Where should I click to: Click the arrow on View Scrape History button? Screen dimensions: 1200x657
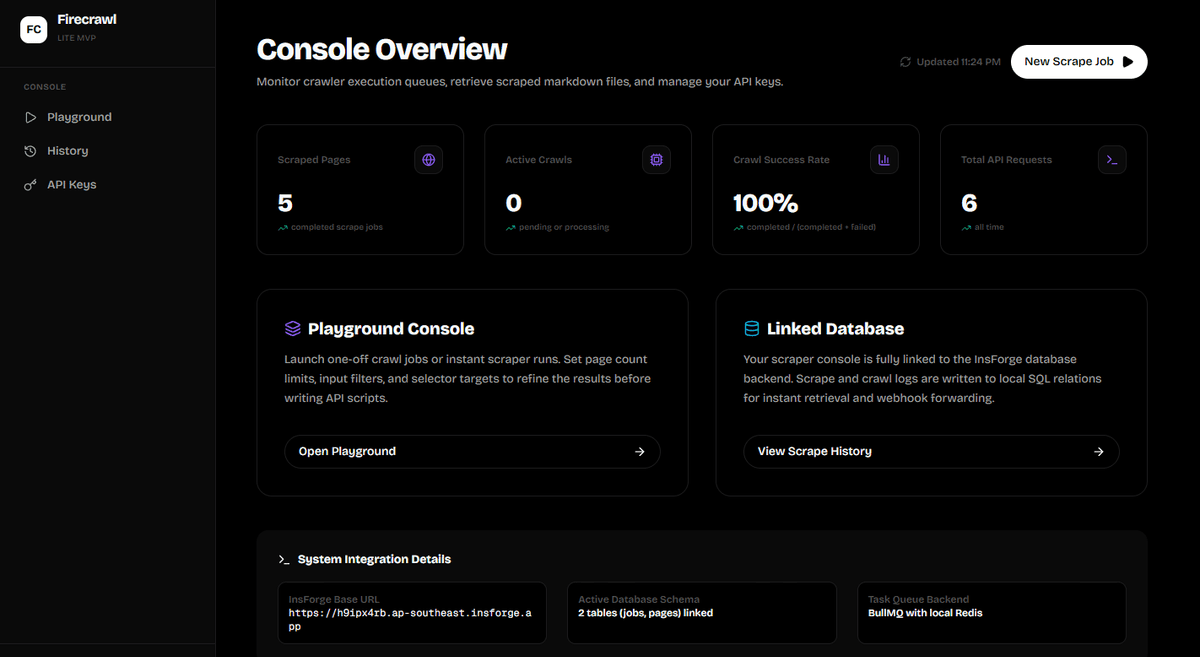1099,452
